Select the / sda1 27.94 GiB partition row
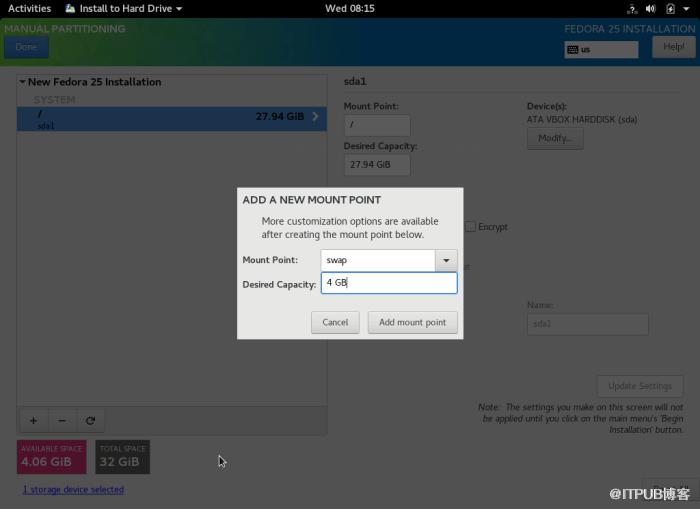 pyautogui.click(x=172, y=119)
